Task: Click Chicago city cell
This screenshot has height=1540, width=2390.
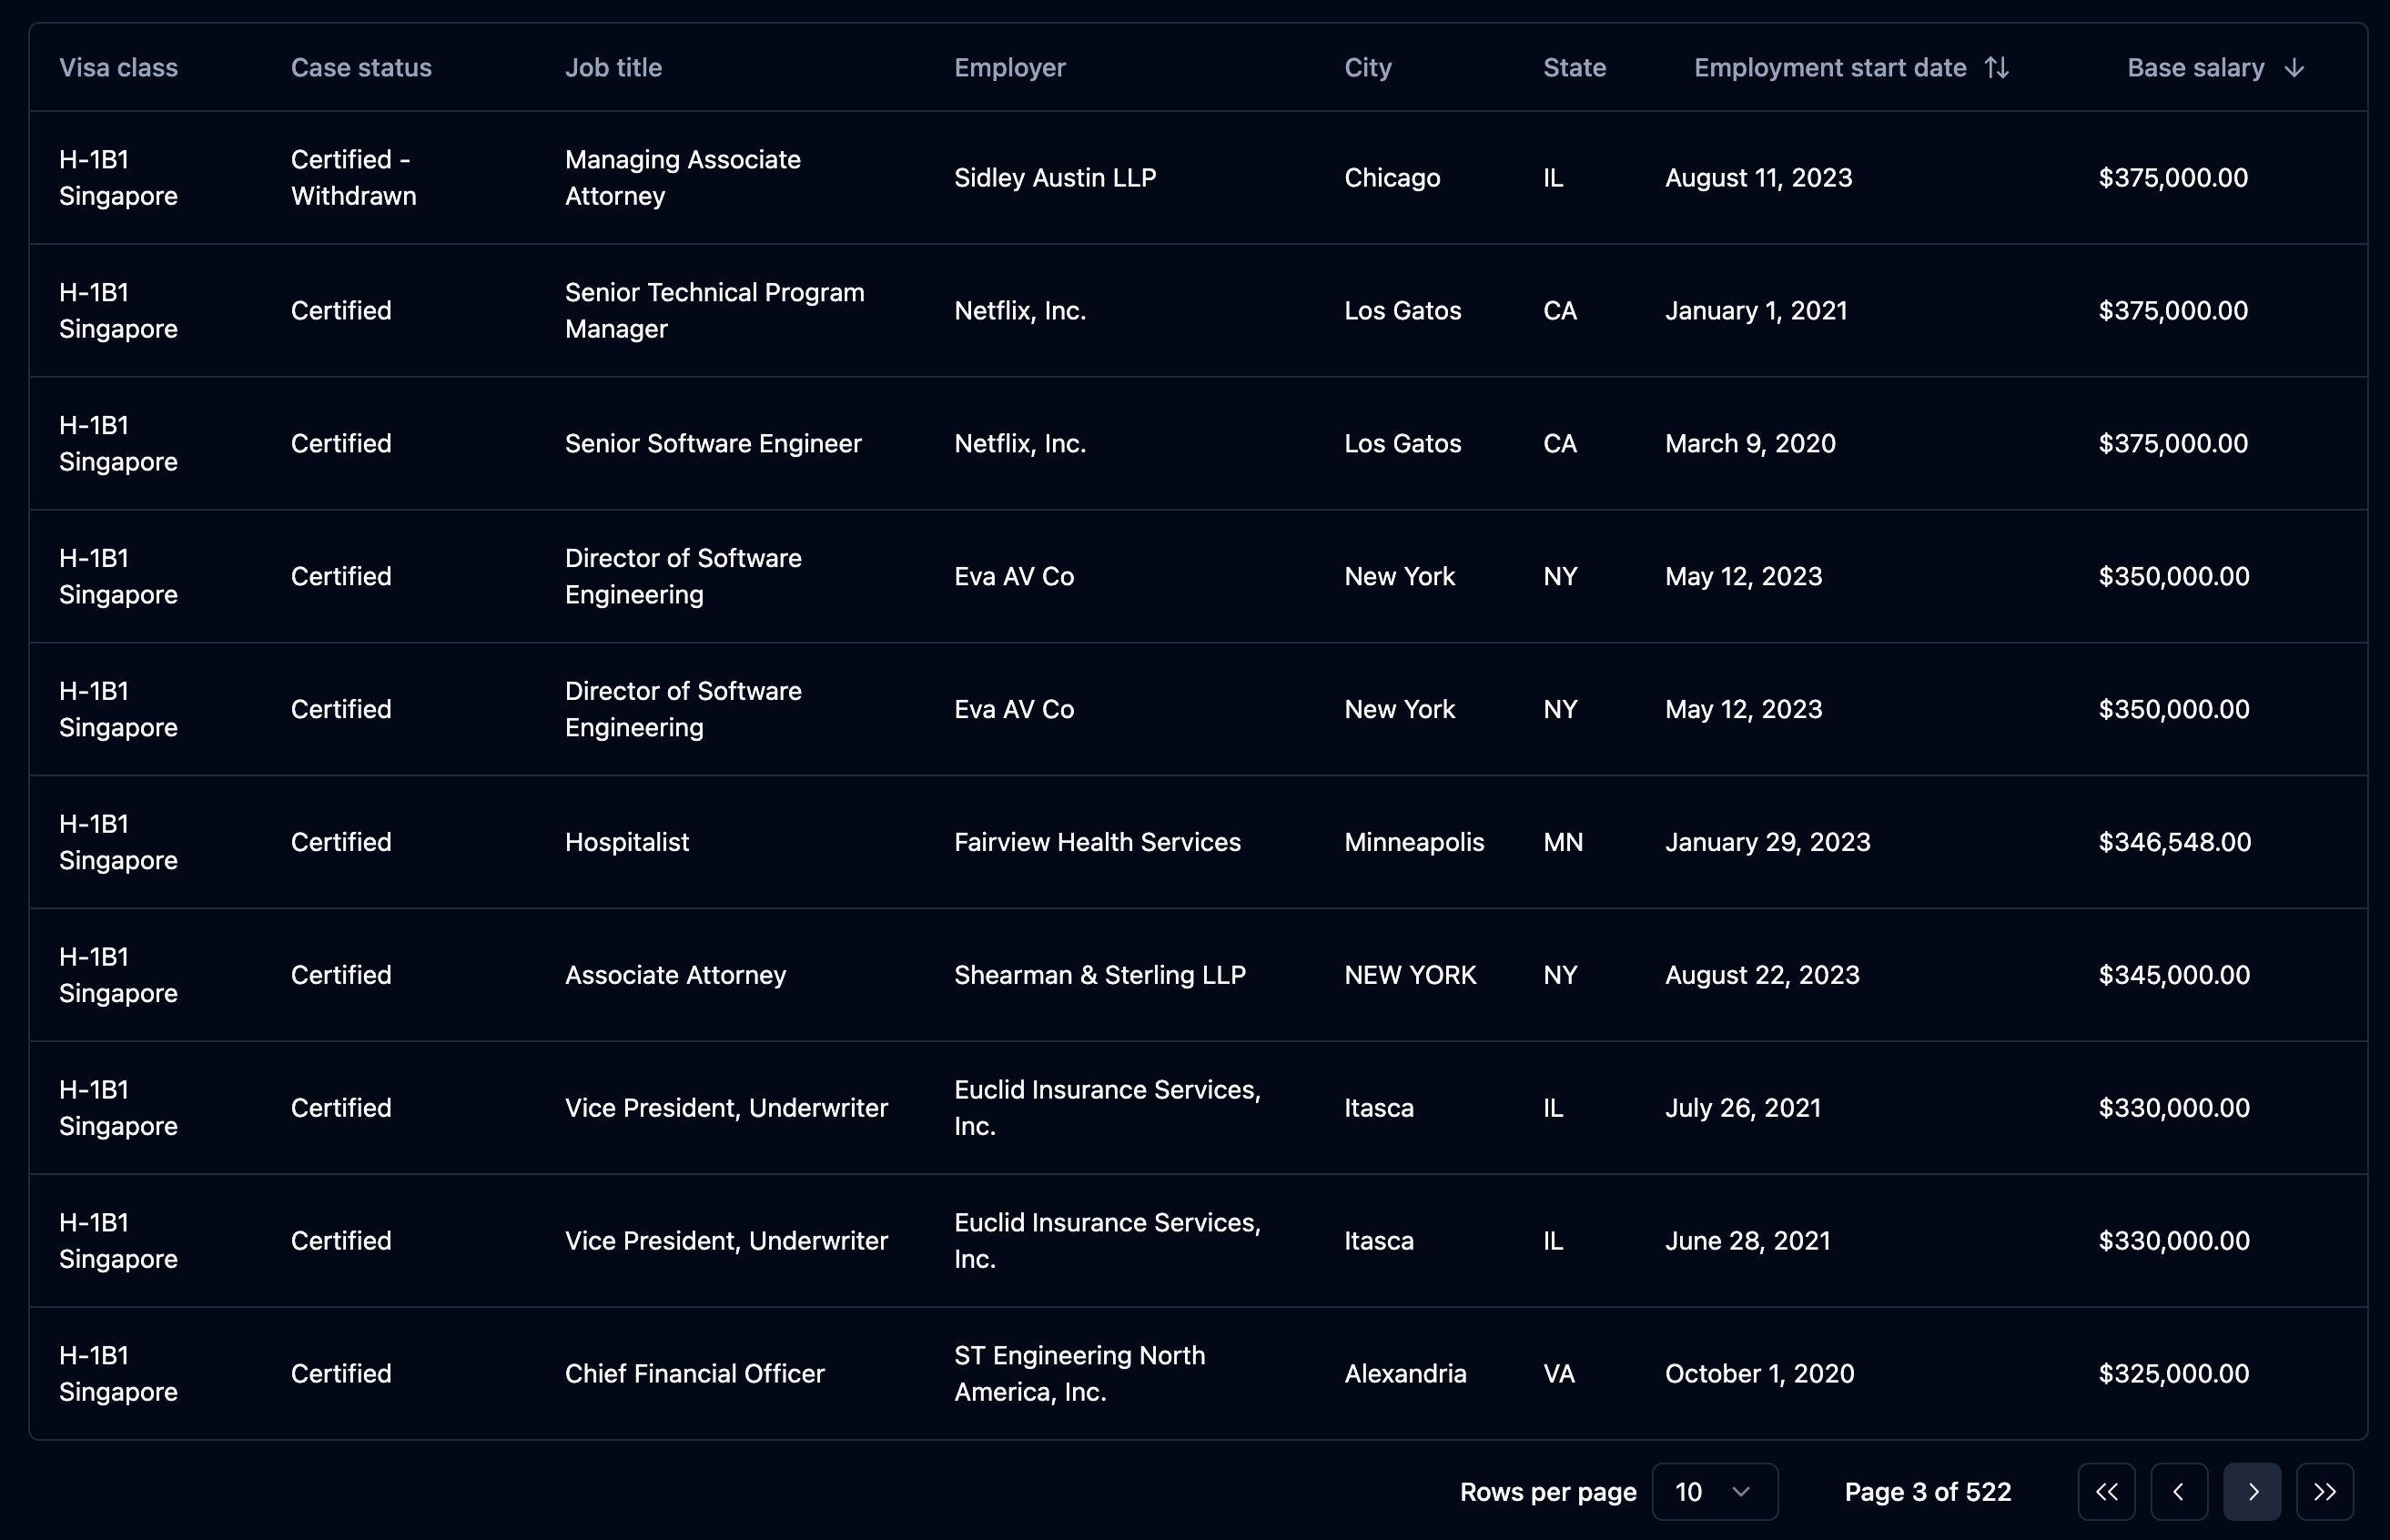Action: click(1392, 177)
